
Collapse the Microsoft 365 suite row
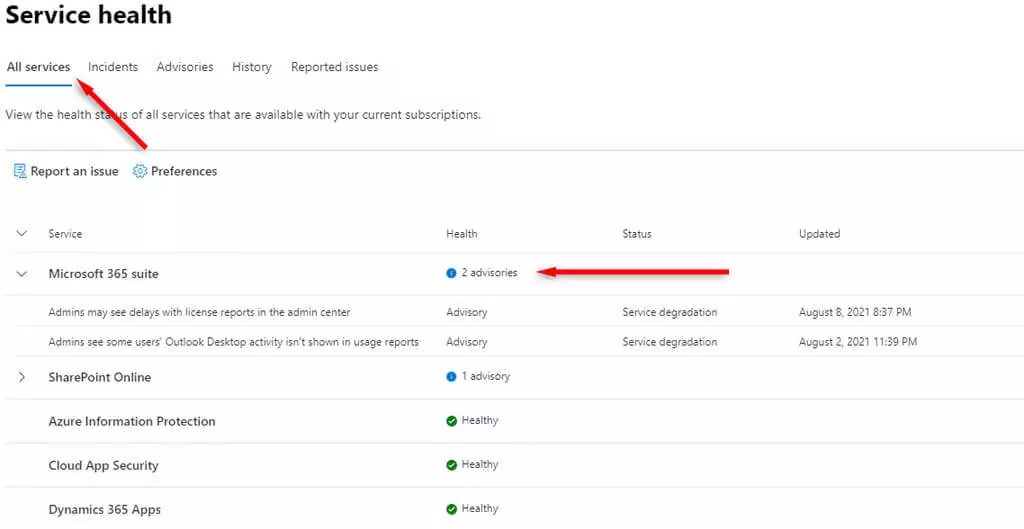pyautogui.click(x=22, y=274)
